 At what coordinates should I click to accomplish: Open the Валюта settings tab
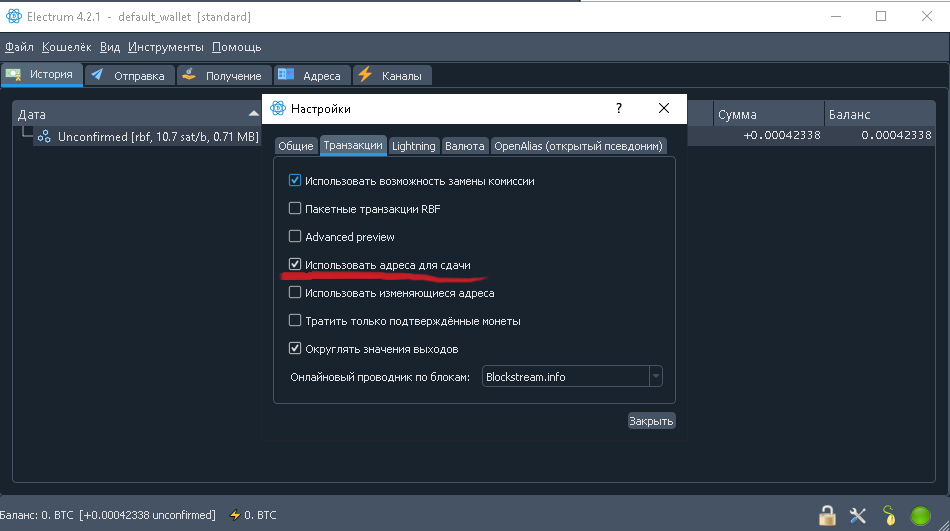point(465,146)
